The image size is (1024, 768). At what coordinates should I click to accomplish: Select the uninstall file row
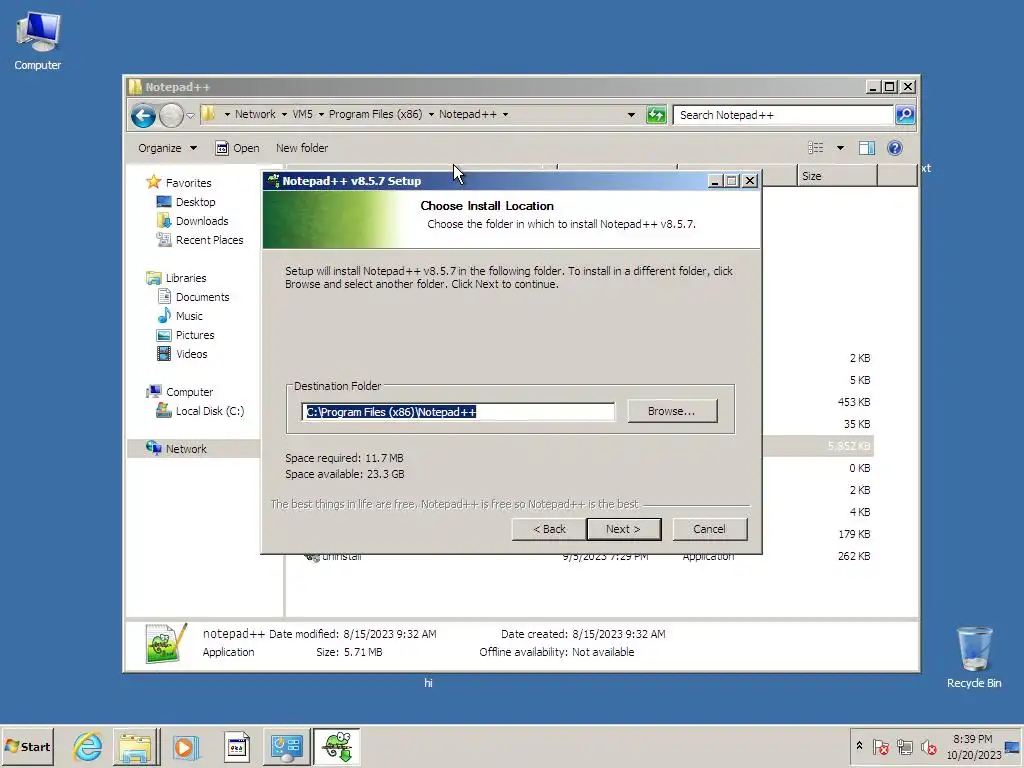579,557
